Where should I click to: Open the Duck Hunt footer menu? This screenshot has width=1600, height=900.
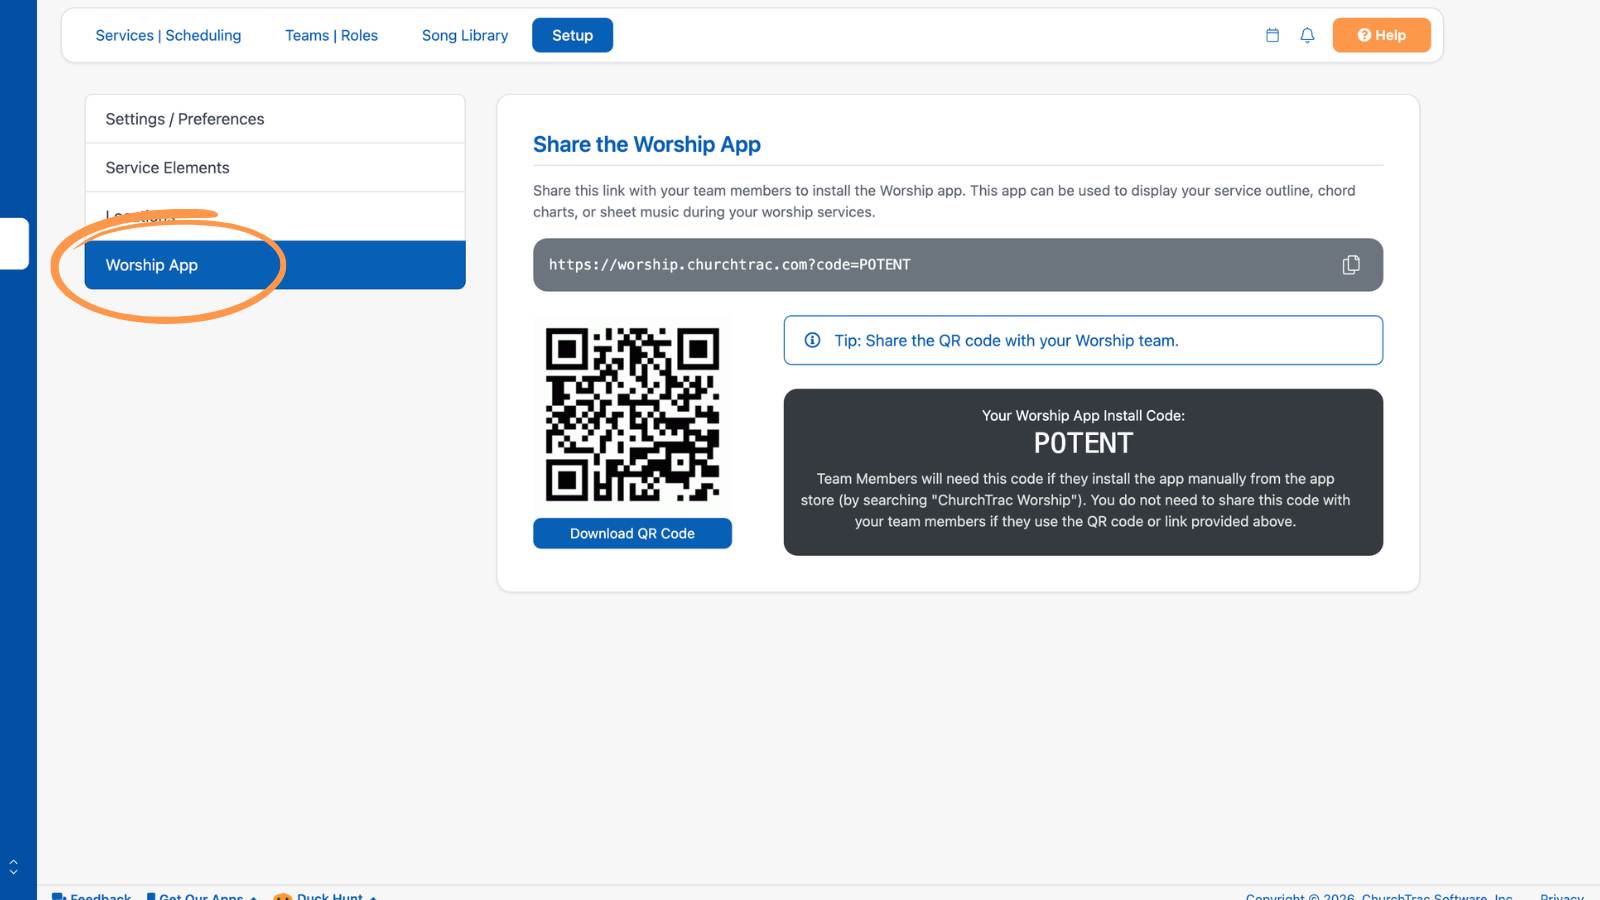pos(326,895)
